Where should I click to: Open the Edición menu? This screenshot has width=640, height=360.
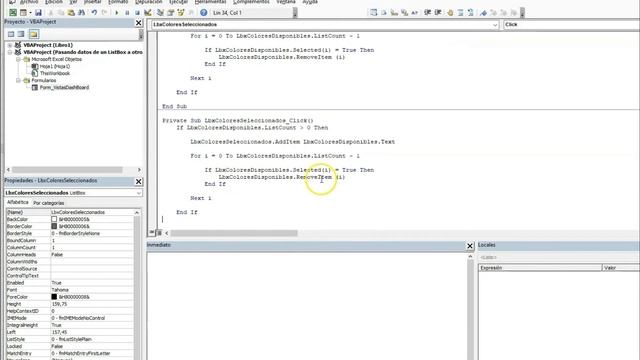pos(54,2)
